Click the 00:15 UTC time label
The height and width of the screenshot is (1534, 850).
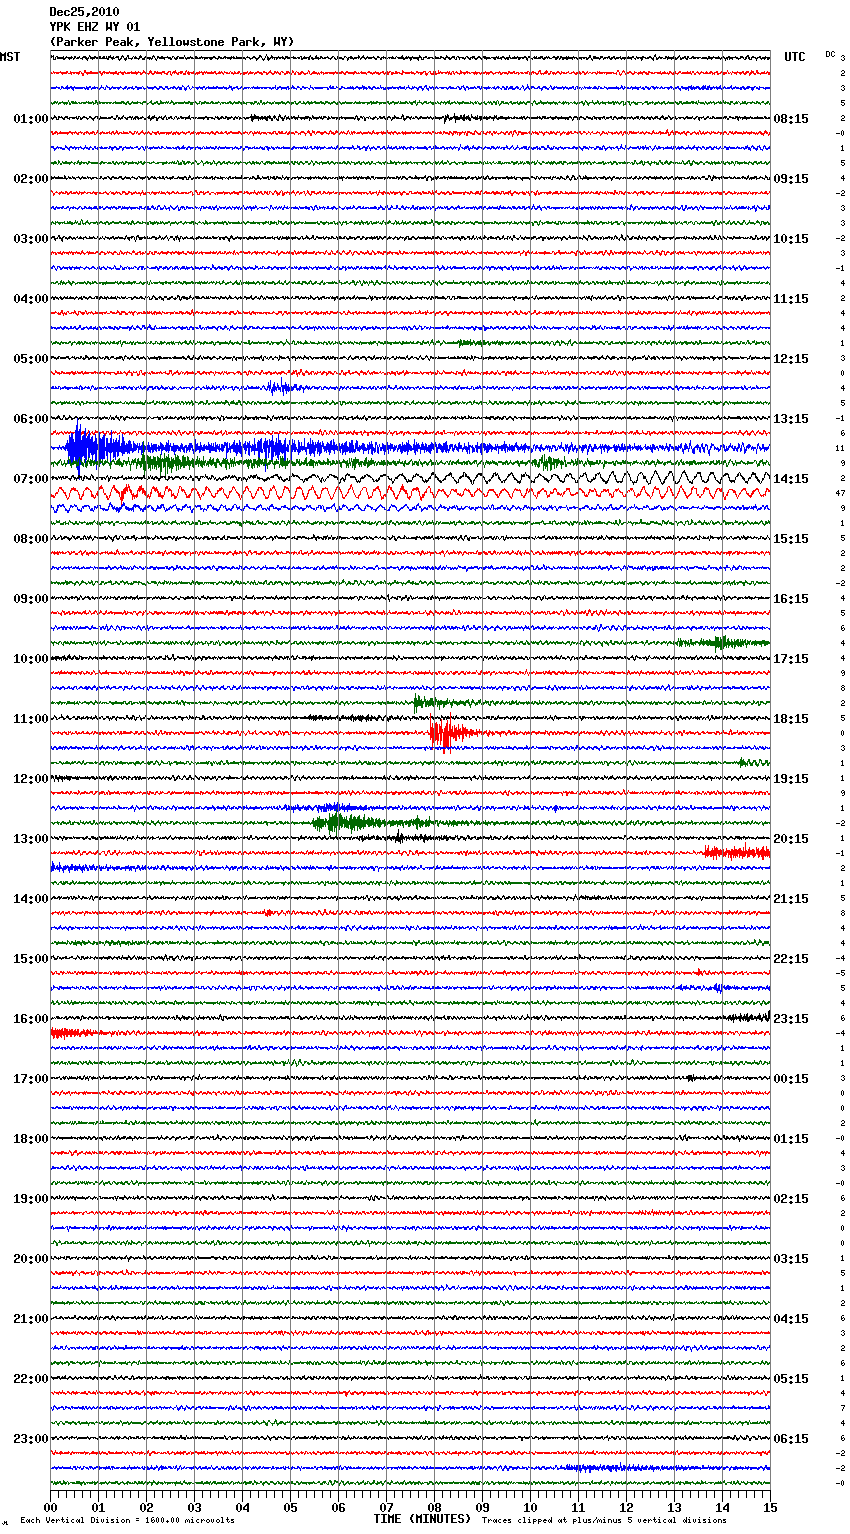pos(791,1079)
